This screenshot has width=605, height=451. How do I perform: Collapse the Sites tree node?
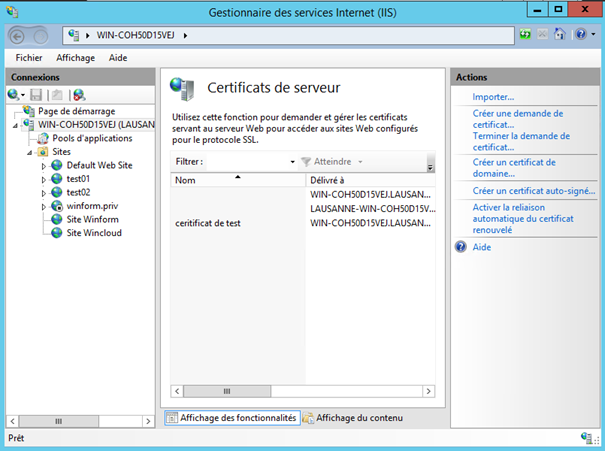click(30, 153)
